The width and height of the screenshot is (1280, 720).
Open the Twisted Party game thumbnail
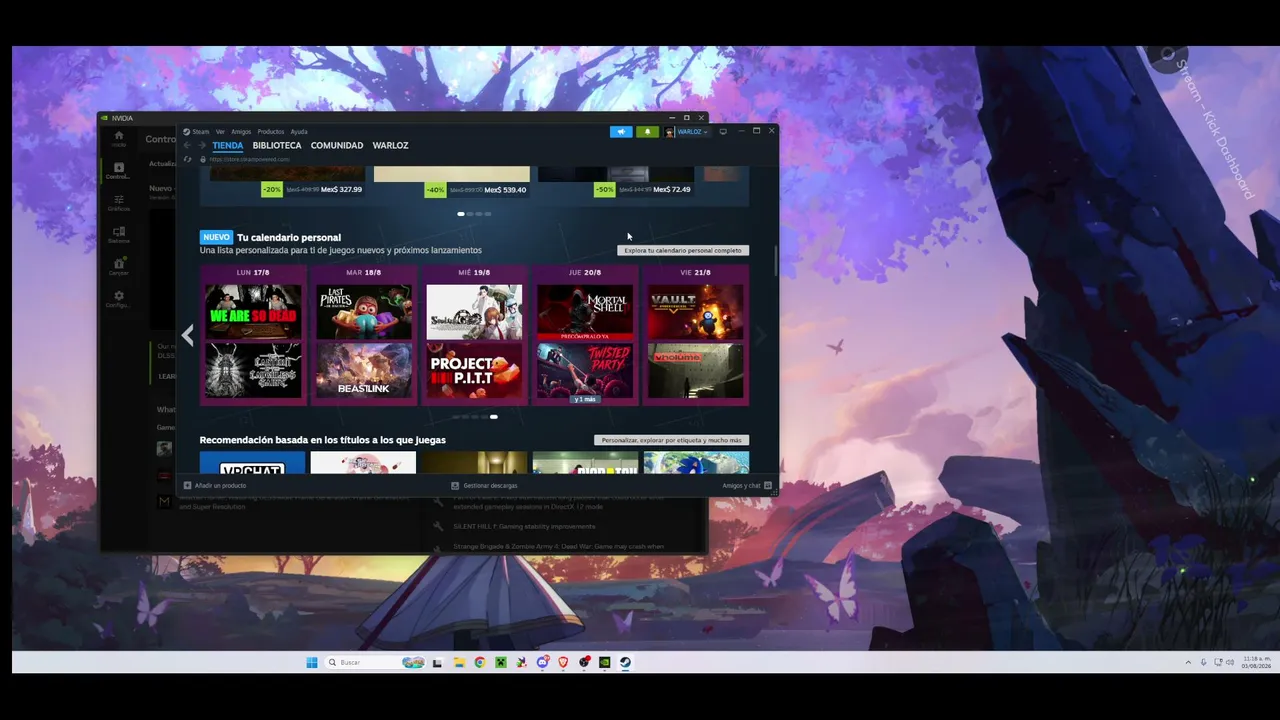tap(585, 371)
